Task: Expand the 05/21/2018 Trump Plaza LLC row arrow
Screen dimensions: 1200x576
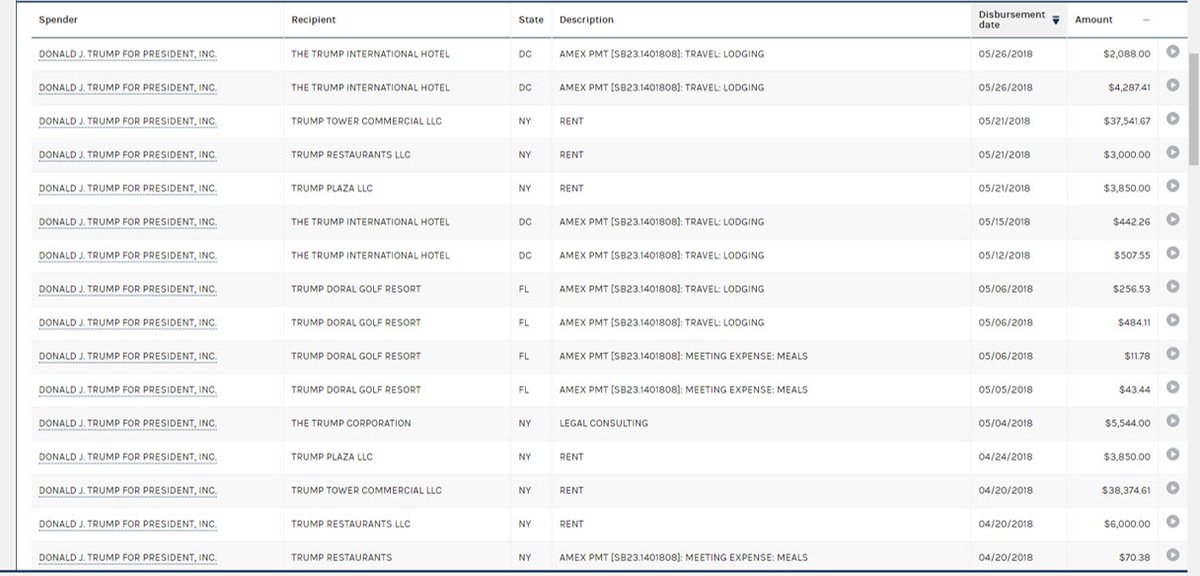Action: click(1173, 187)
